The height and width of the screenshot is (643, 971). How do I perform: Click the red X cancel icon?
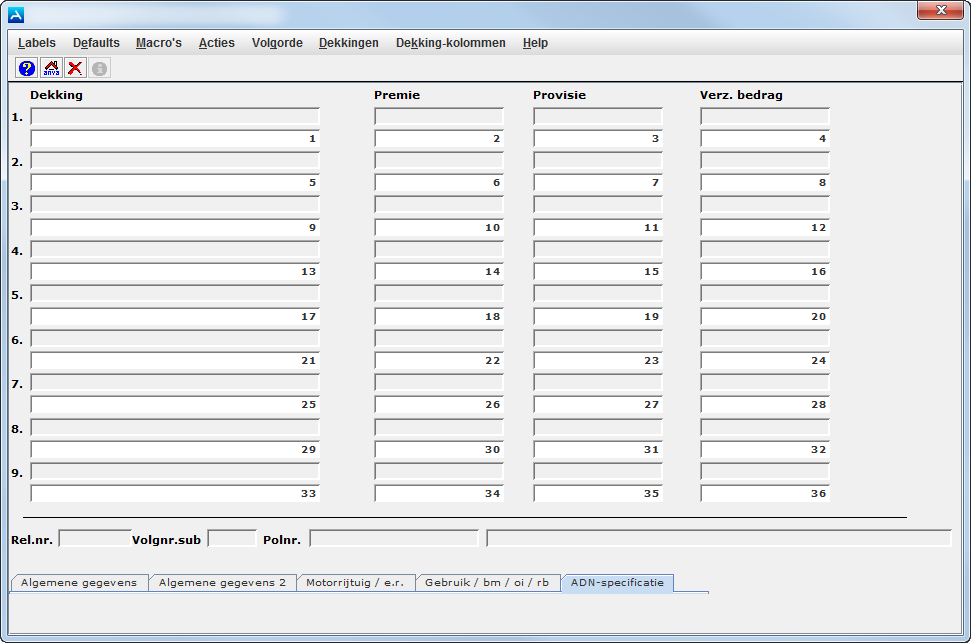tap(76, 67)
